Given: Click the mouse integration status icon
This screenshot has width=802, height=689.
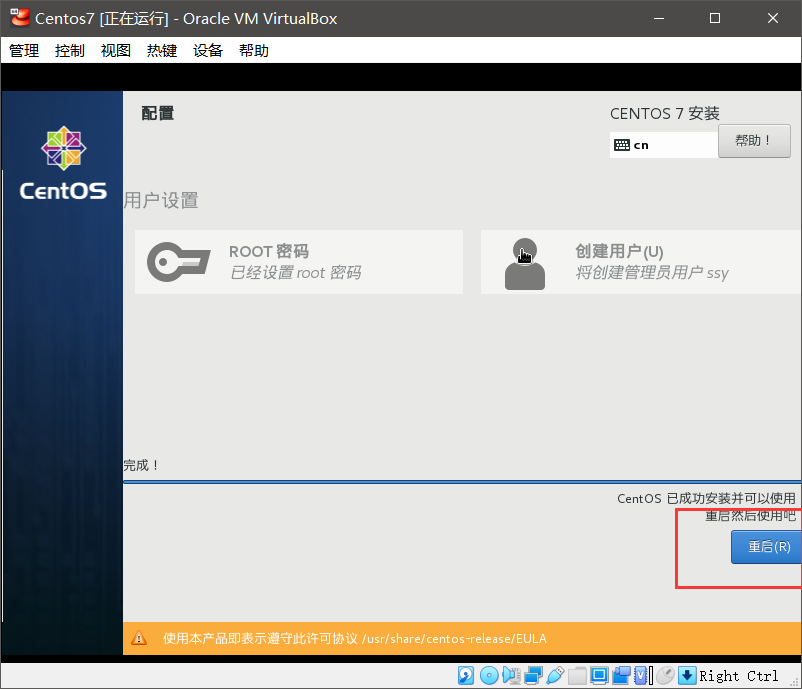Looking at the screenshot, I should tap(665, 675).
